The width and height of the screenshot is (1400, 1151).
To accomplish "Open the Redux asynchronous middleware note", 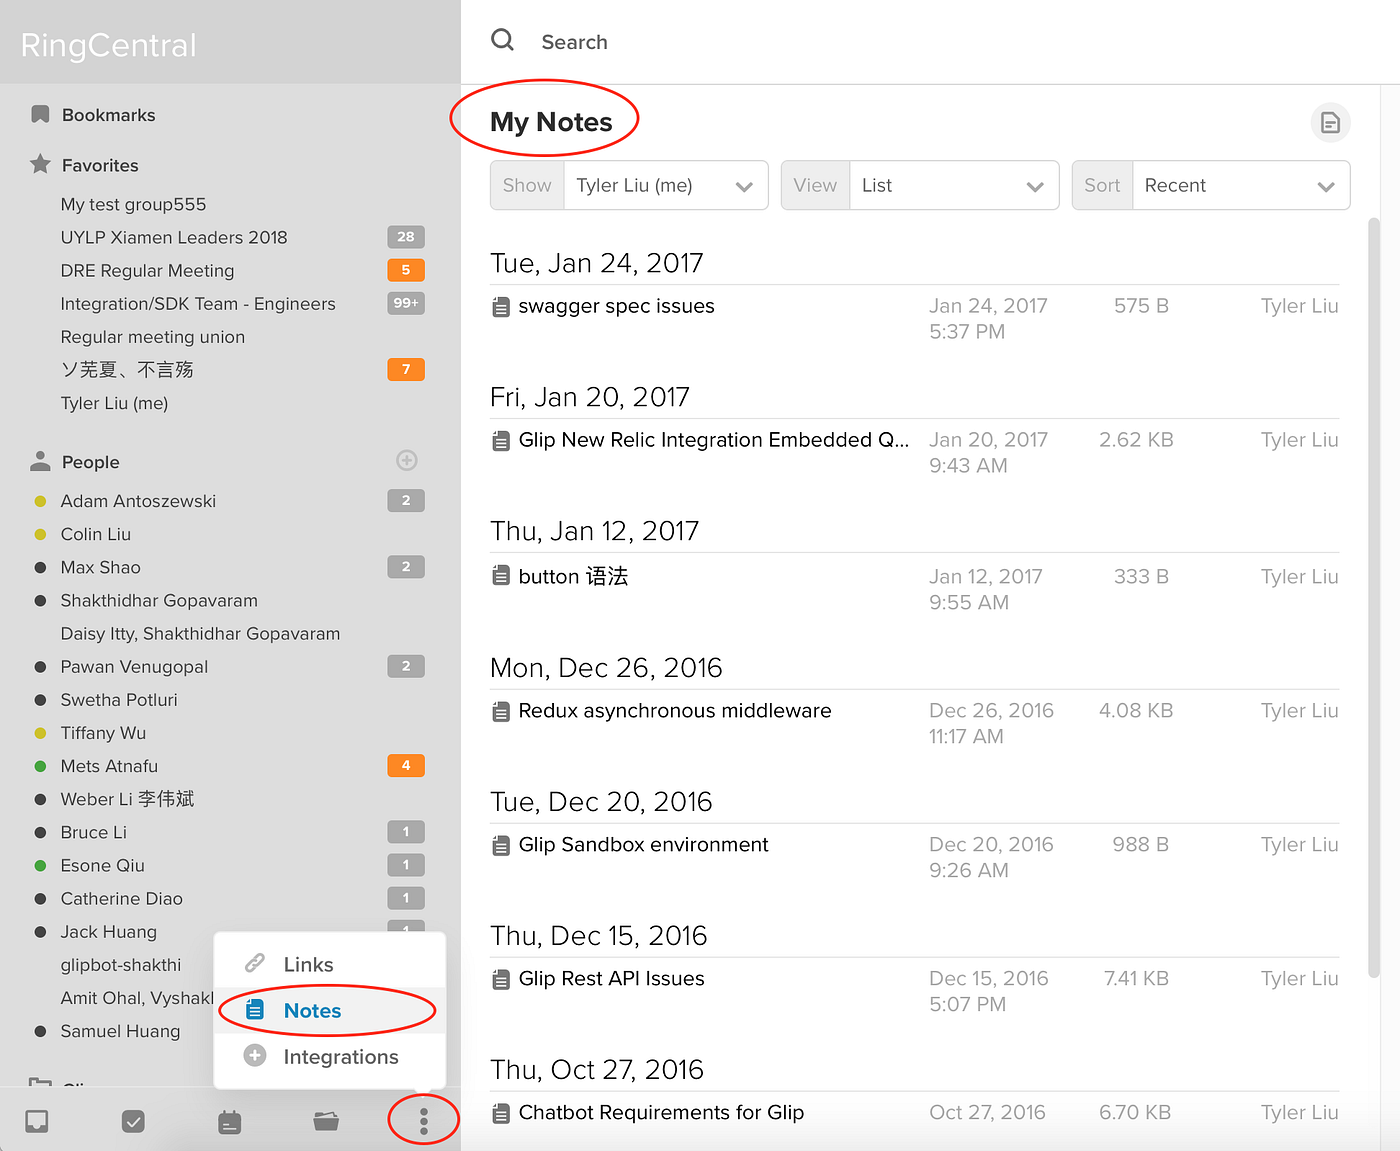I will tap(675, 711).
